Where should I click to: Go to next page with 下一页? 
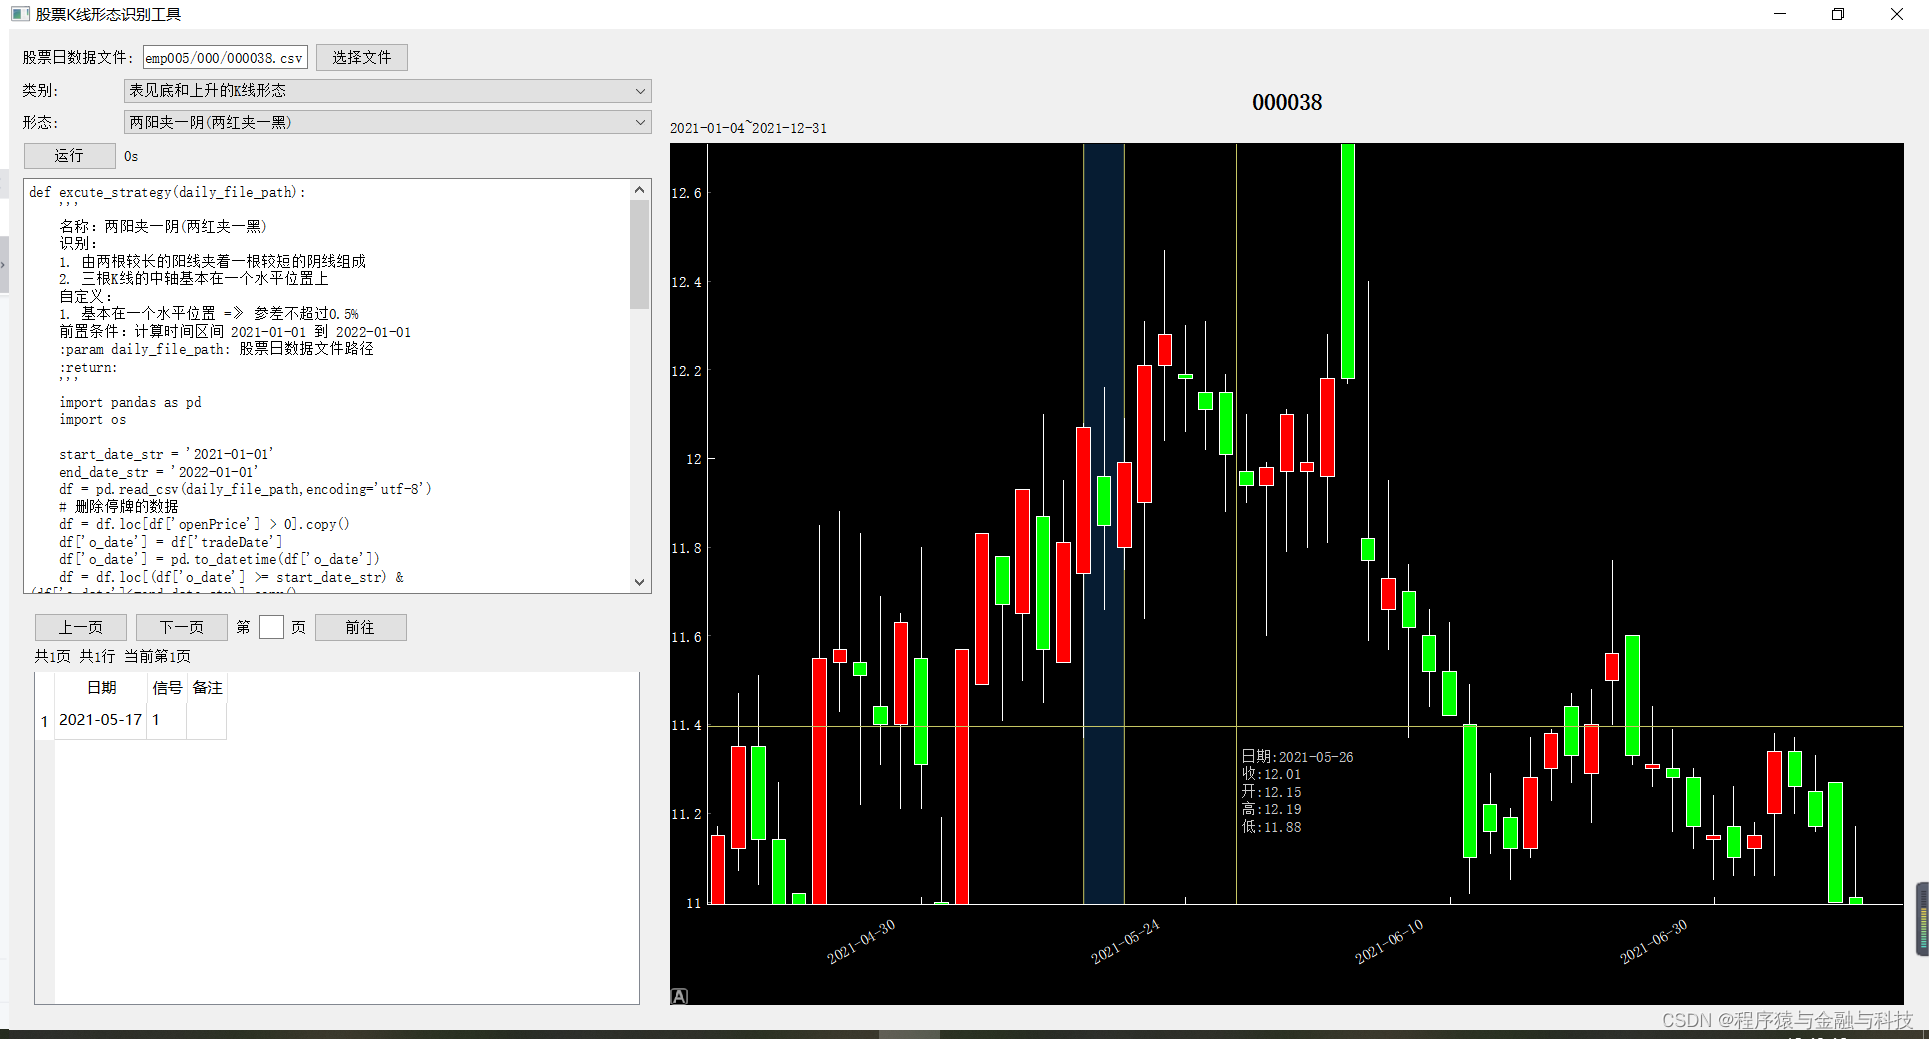click(181, 627)
